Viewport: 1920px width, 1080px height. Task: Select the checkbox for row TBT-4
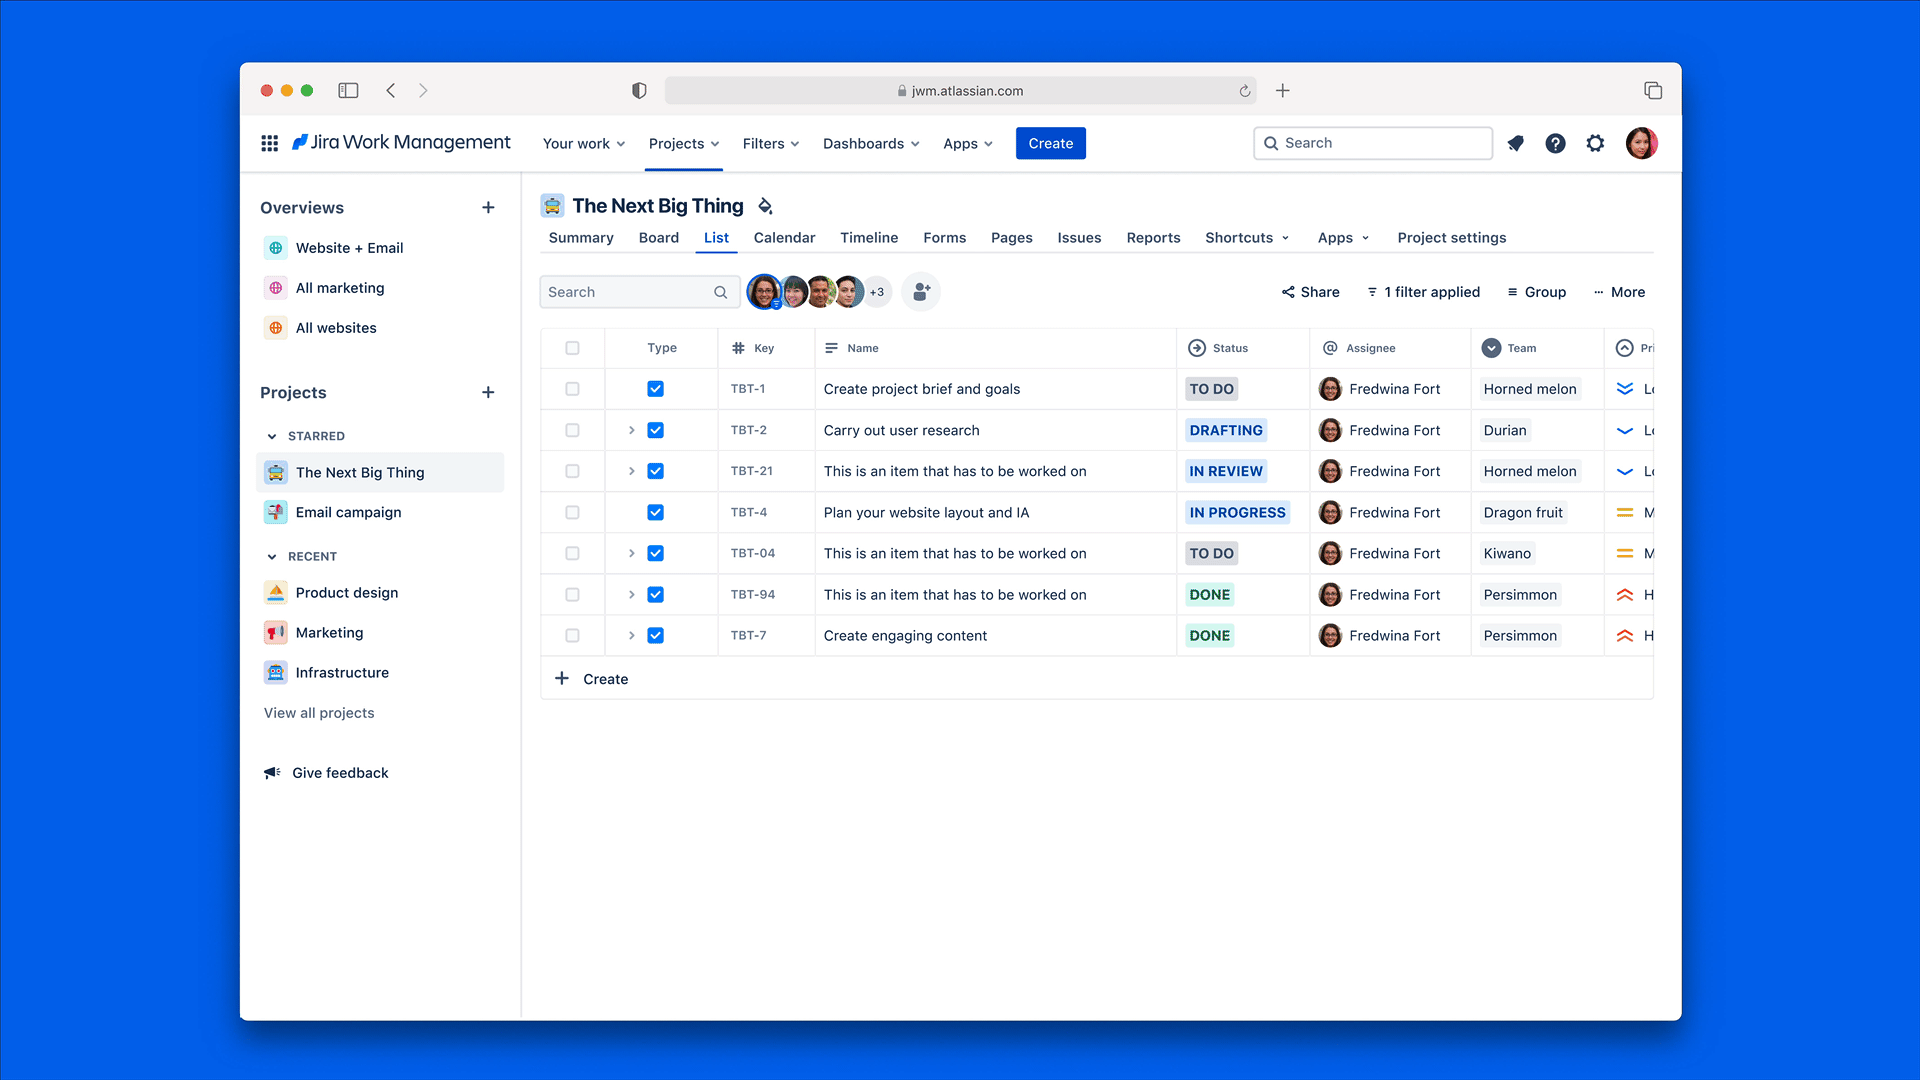[572, 512]
